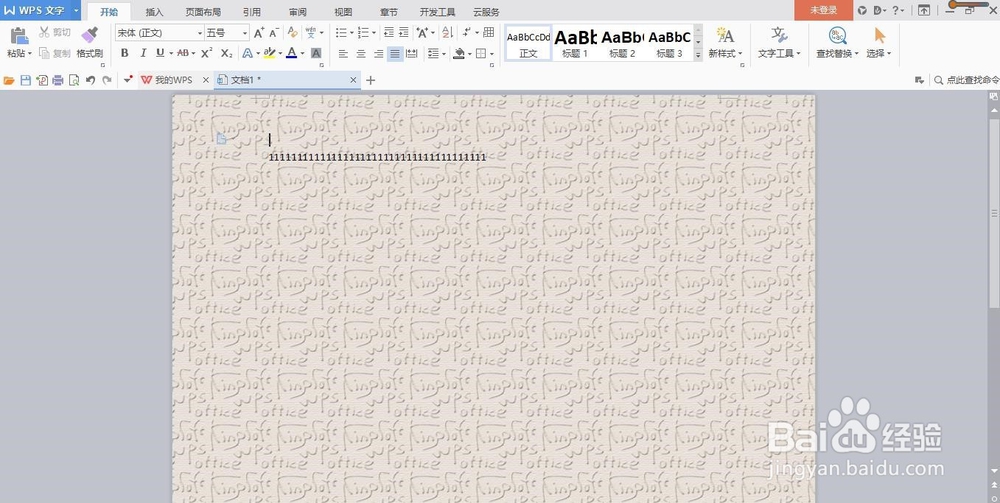Apply the 标题 2 style

click(622, 43)
